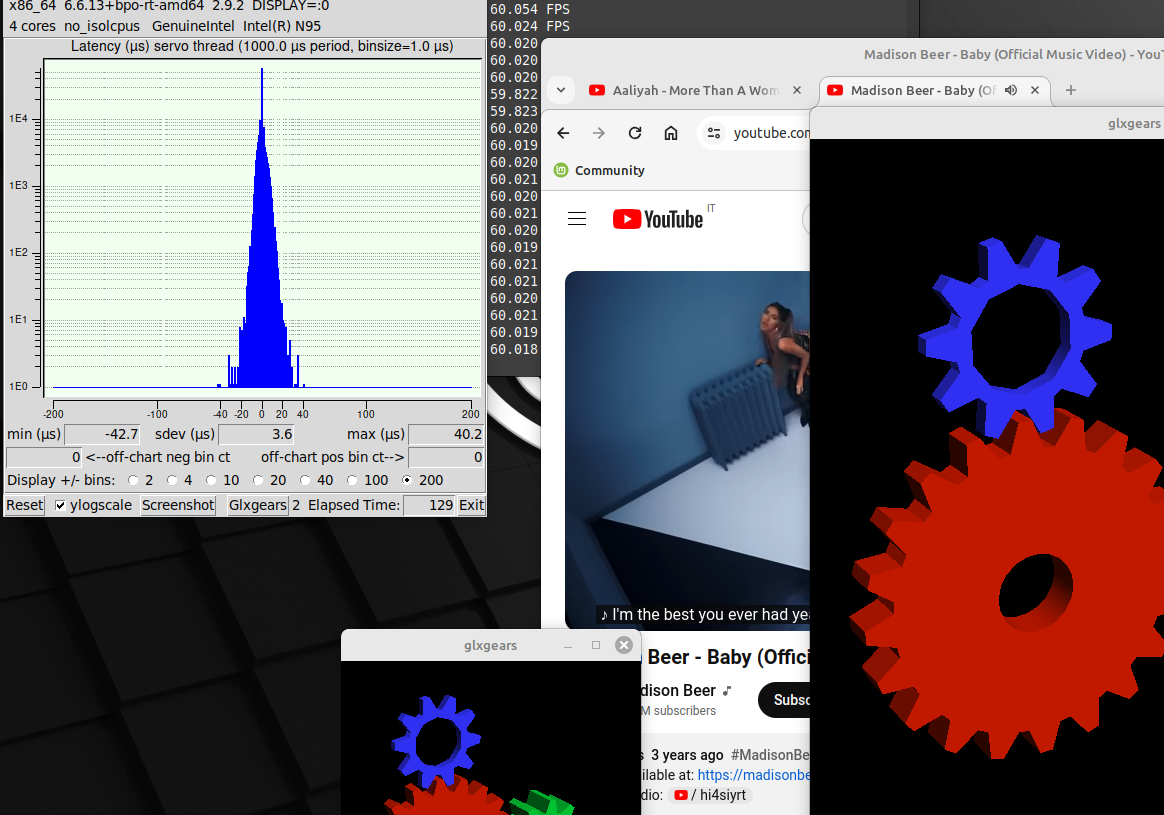Subscribe to Madison Beer channel

pos(784,700)
